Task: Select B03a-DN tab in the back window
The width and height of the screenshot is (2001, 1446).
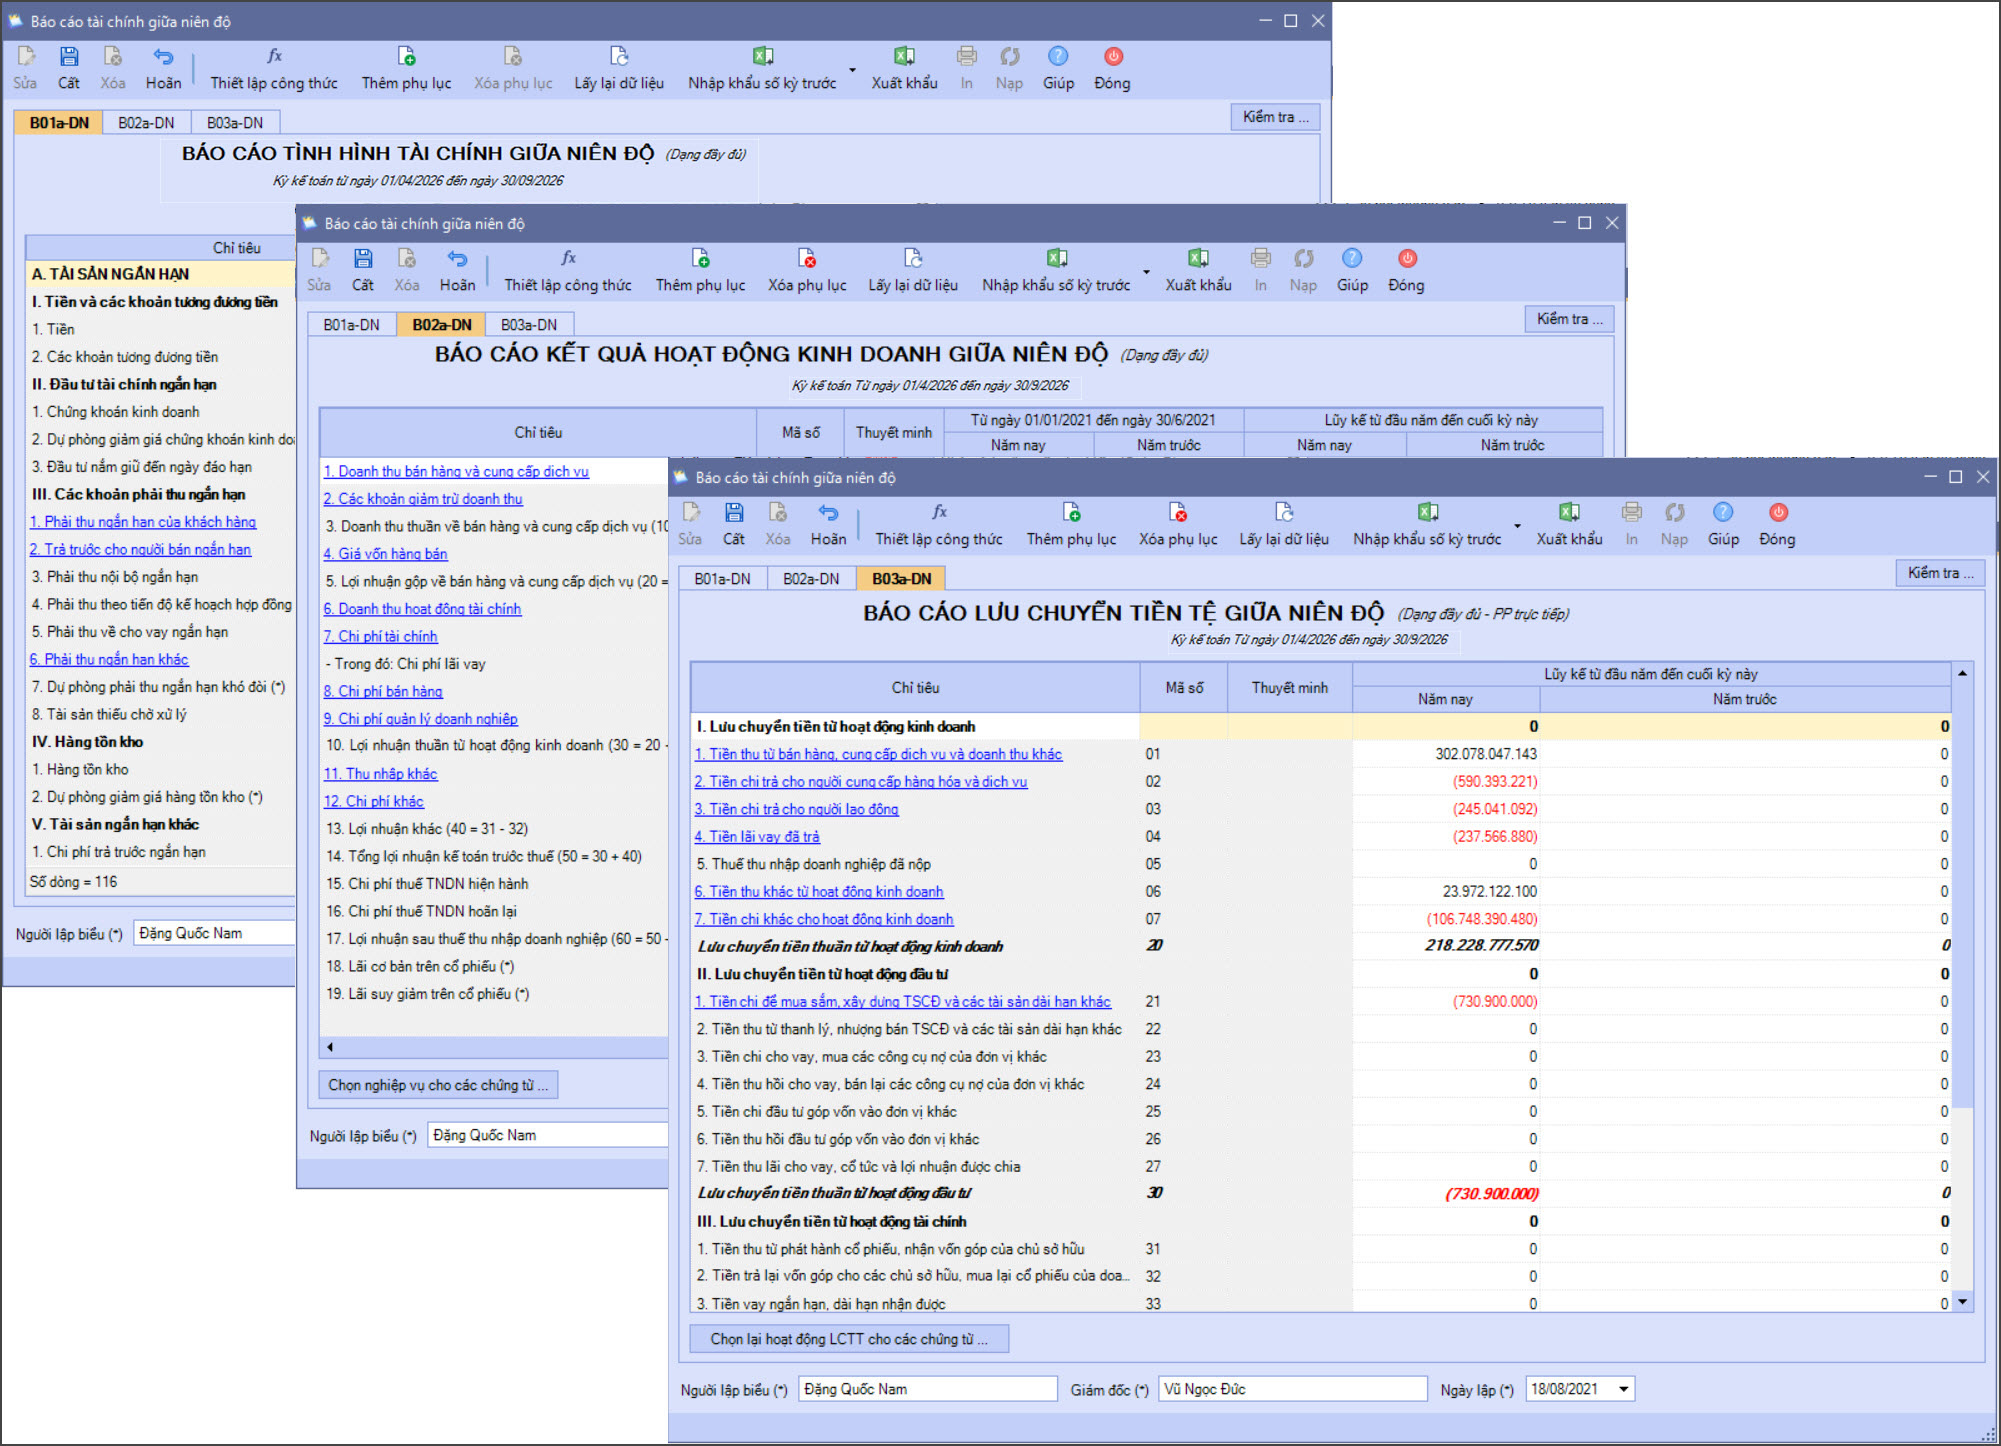Action: [235, 123]
